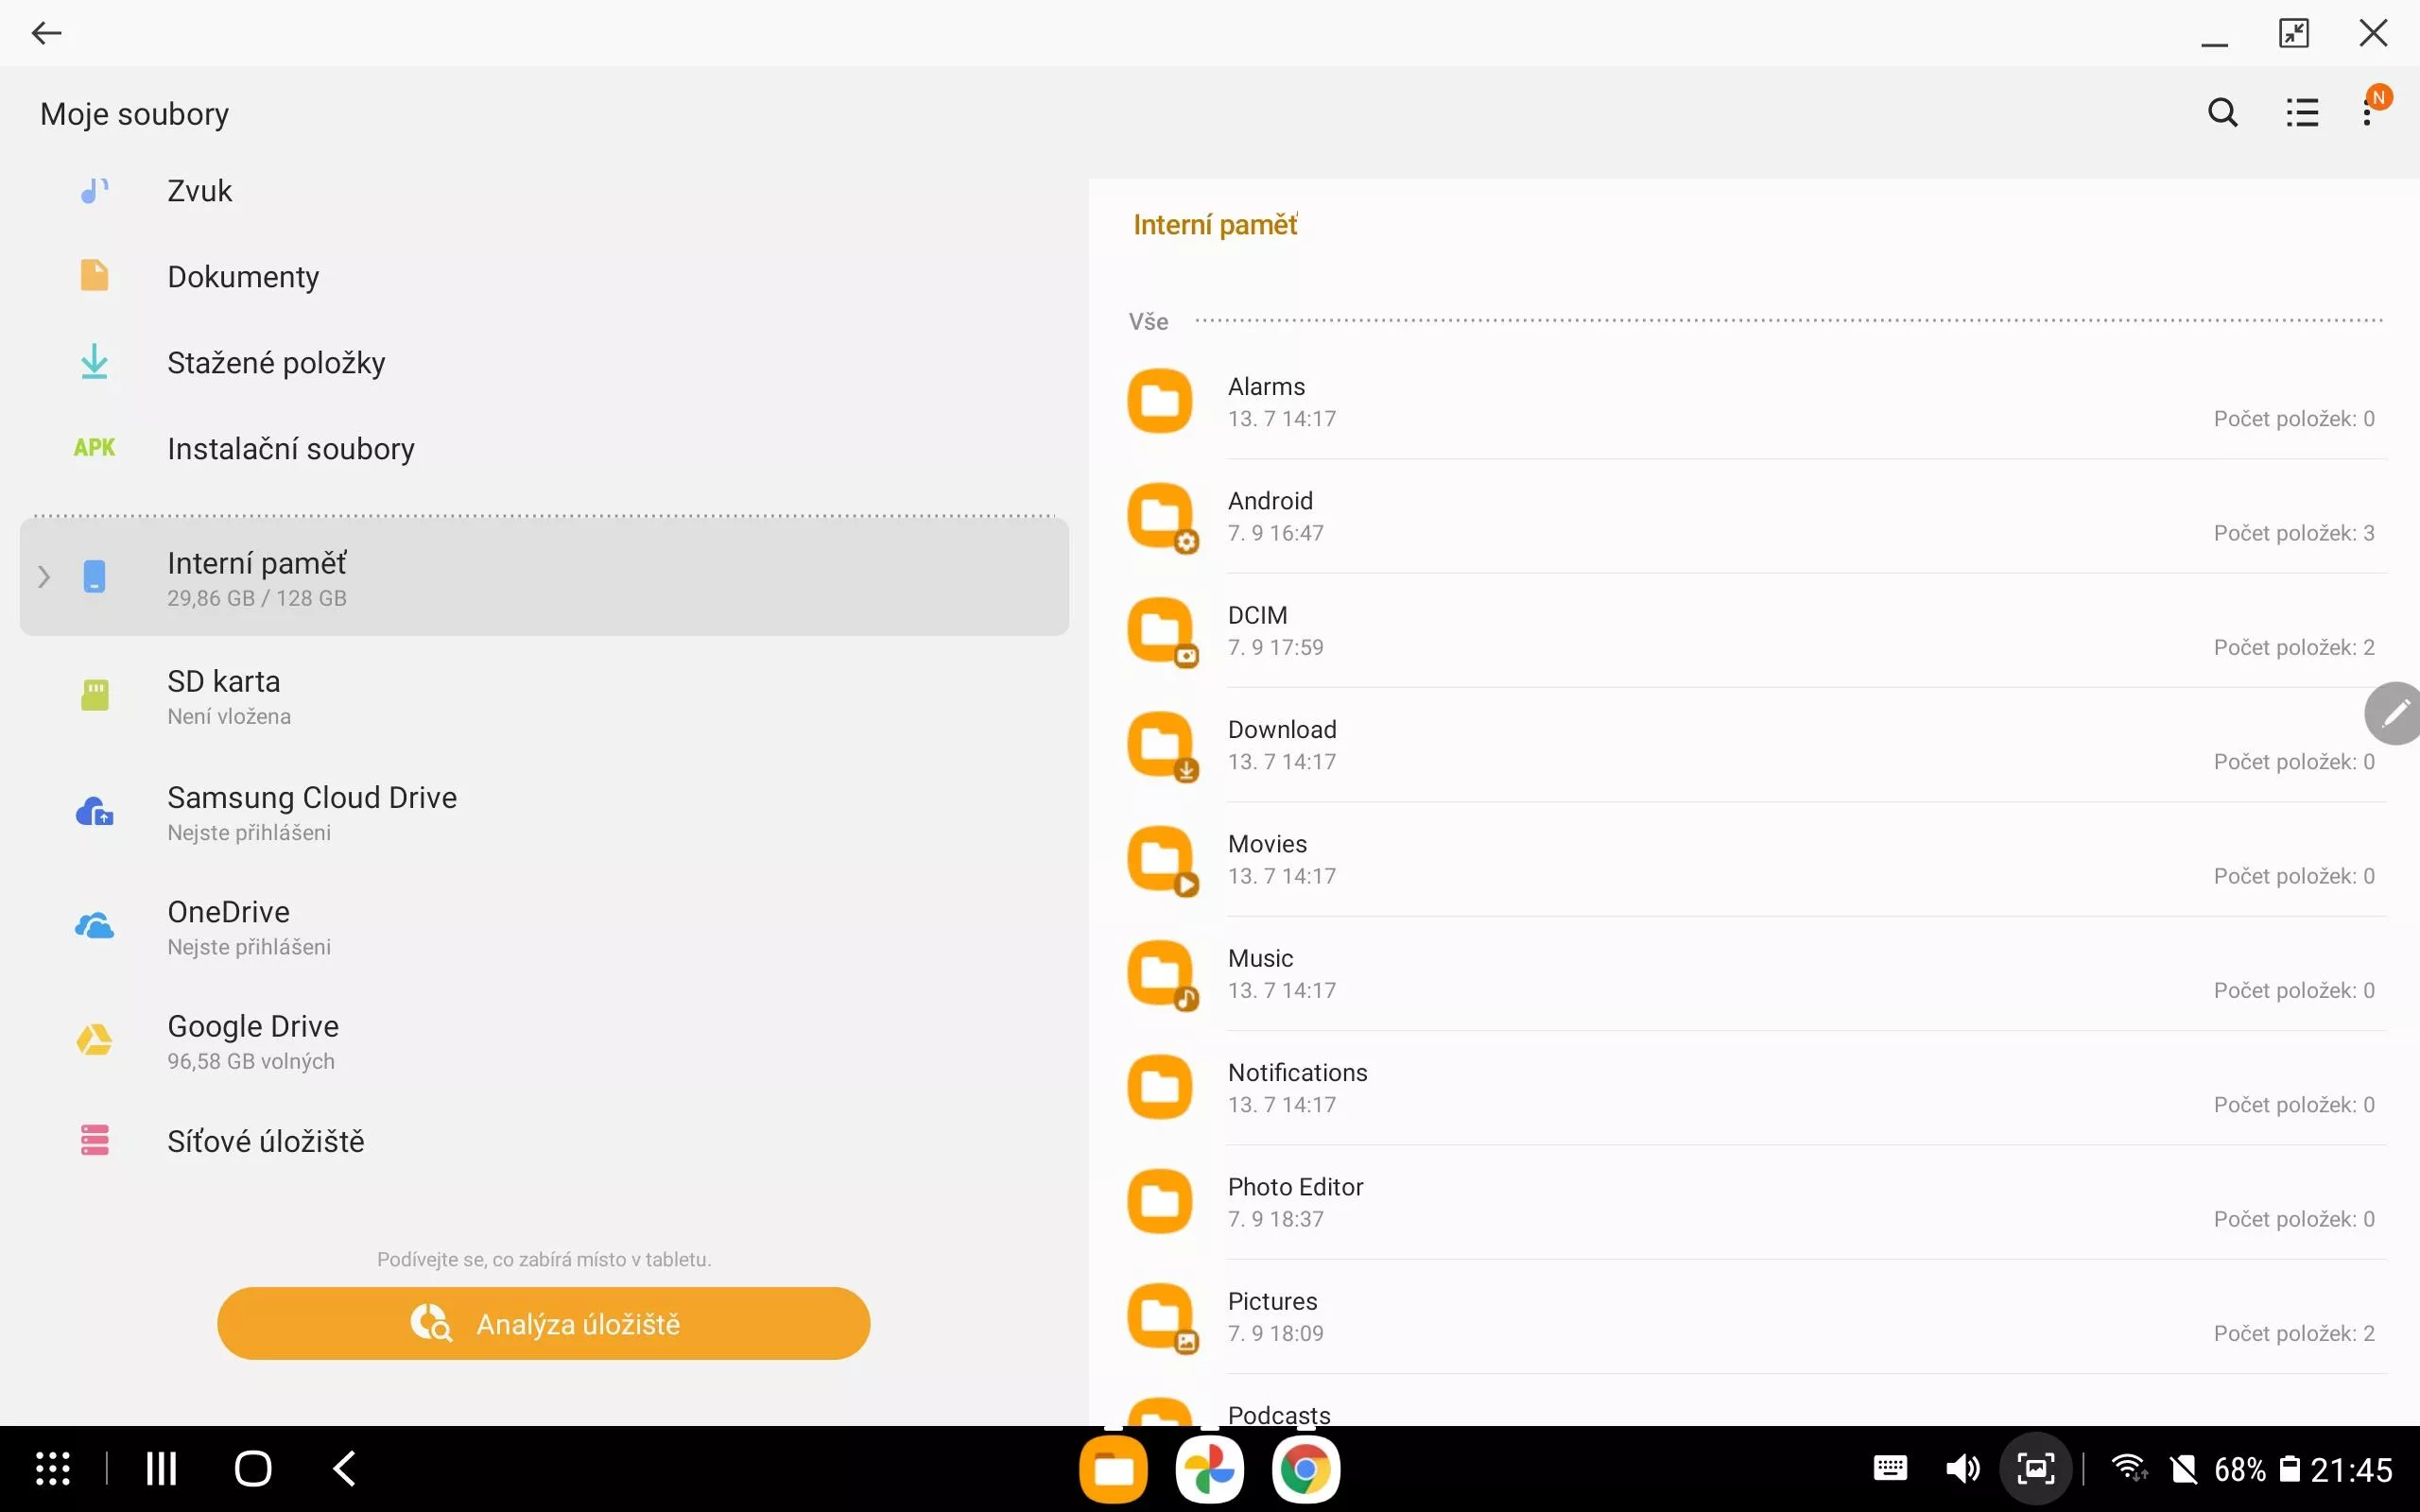
Task: Open My Files app in taskbar
Action: tap(1113, 1469)
